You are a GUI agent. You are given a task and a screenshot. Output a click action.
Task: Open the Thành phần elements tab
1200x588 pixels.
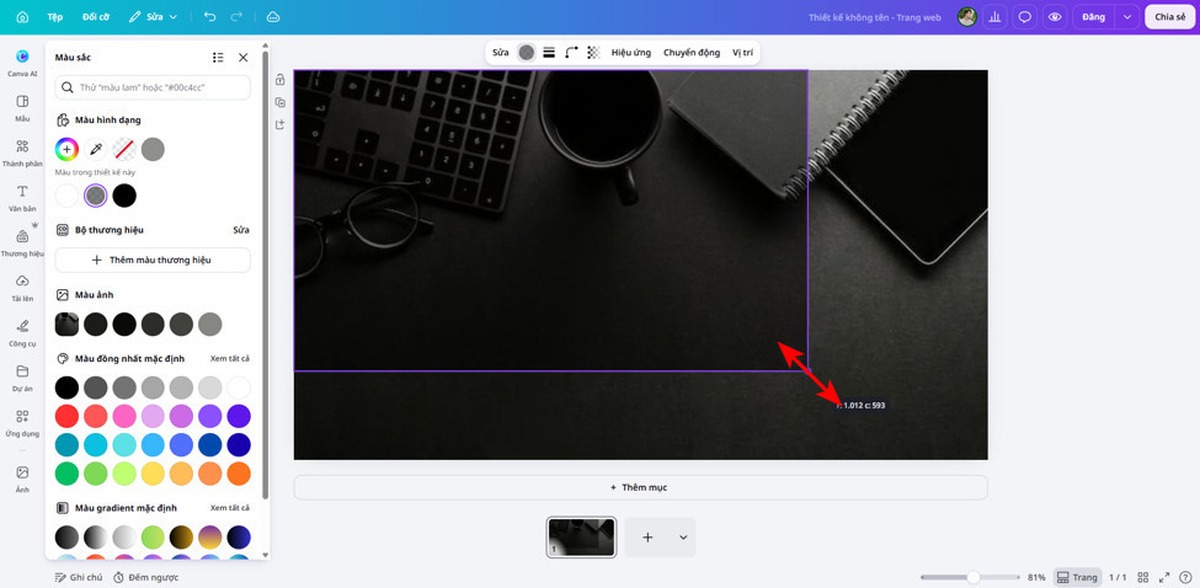[x=22, y=153]
